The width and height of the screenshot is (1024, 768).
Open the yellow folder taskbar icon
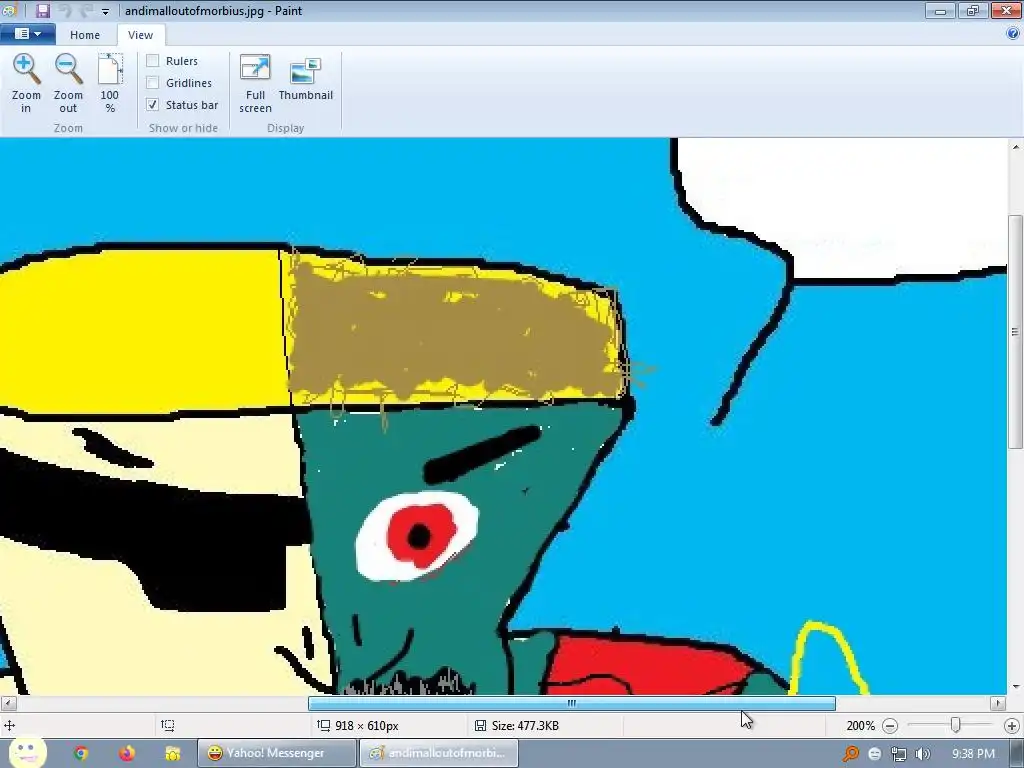[172, 754]
